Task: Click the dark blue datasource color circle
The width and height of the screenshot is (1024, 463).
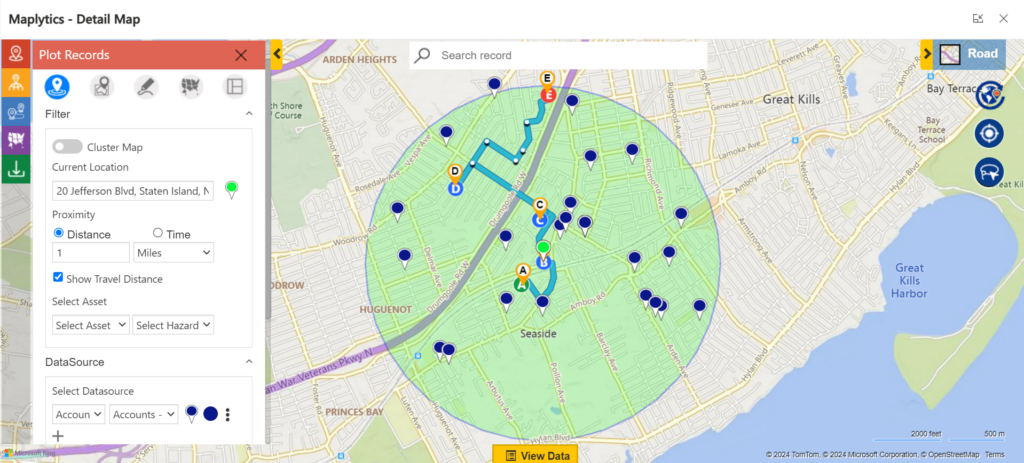Action: coord(211,414)
